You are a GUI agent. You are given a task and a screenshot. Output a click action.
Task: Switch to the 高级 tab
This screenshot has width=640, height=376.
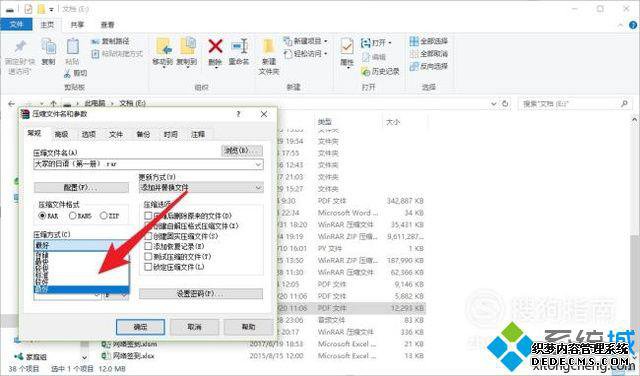[61, 134]
